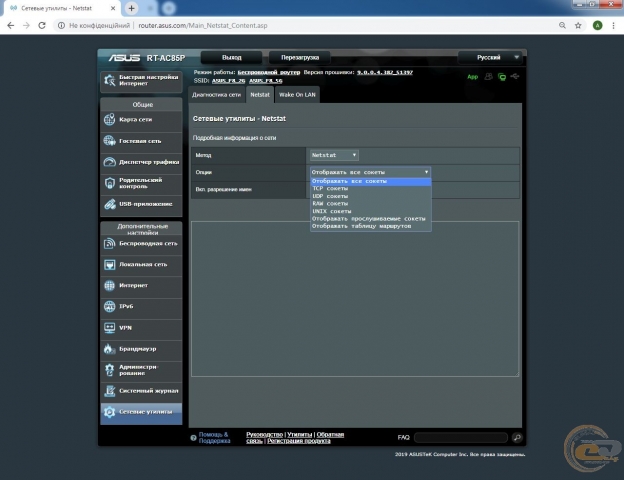Viewport: 624px width, 480px height.
Task: Click the Гостевая сеть sidebar icon
Action: click(111, 141)
